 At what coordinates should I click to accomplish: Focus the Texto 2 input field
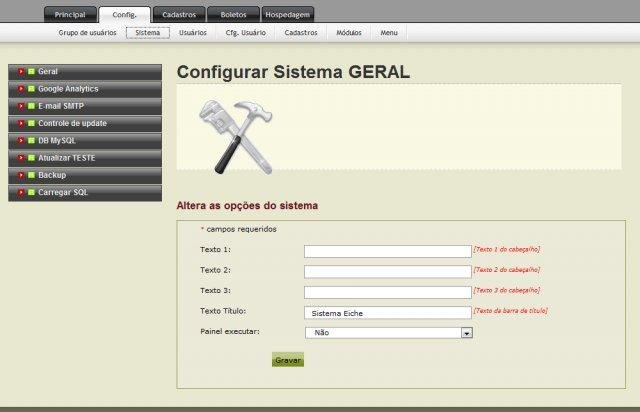(x=388, y=272)
